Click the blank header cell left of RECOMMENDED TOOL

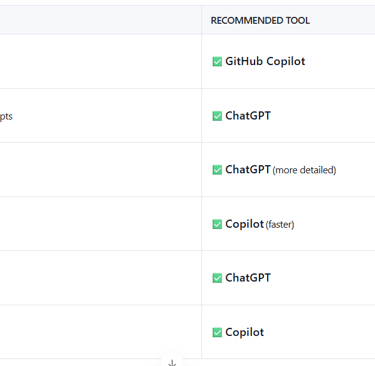[x=100, y=20]
